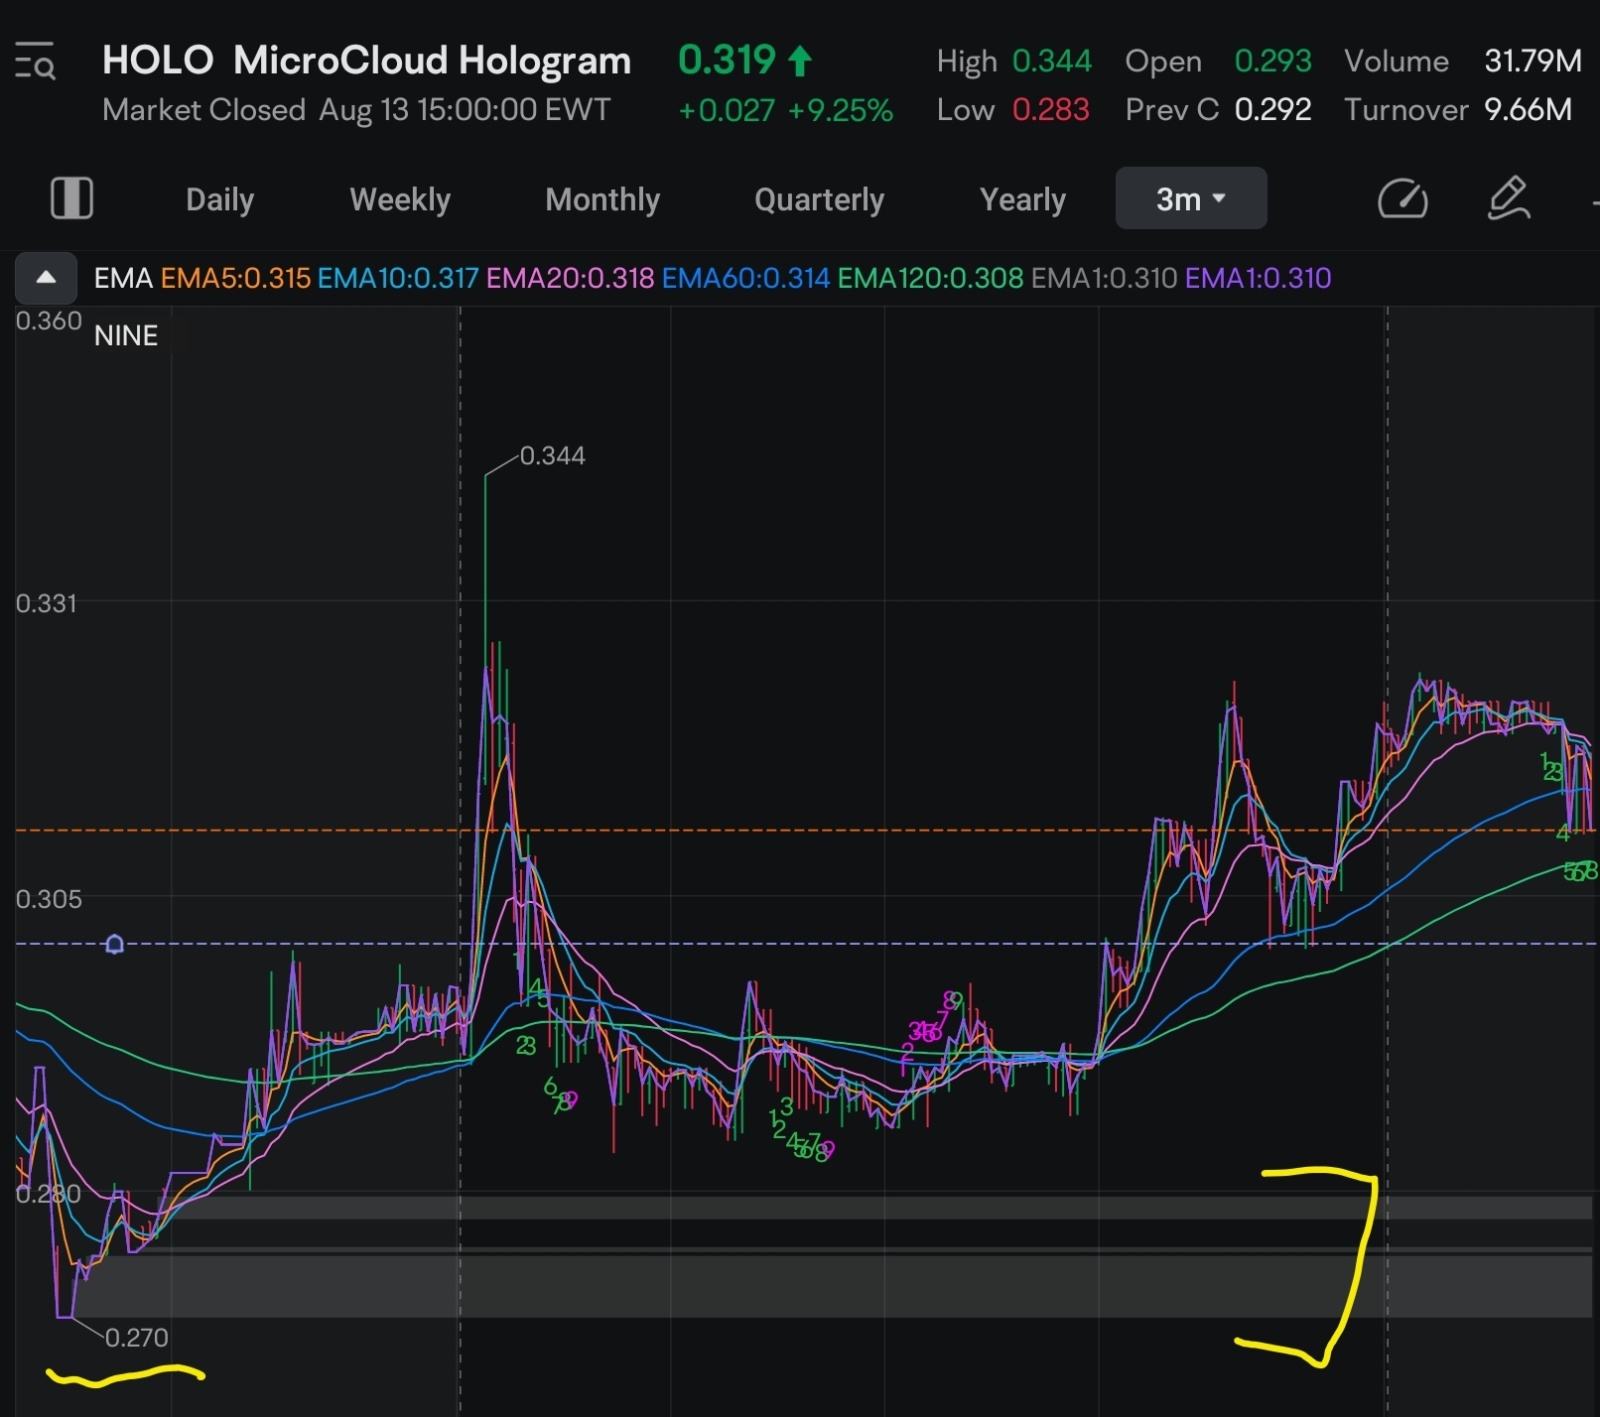Select the EMA20:0.318 legend value
Image resolution: width=1600 pixels, height=1417 pixels.
[570, 278]
